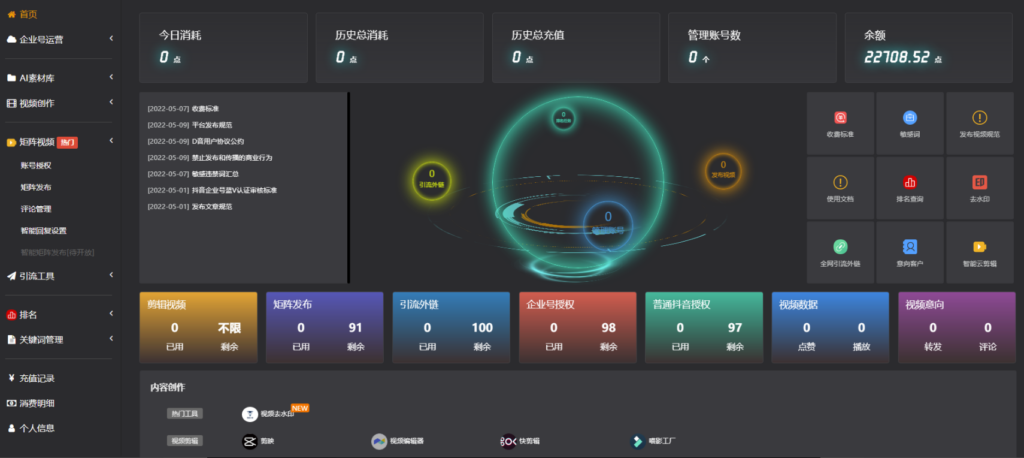The image size is (1024, 458).
Task: Open the 收藏标准 quick tile icon
Action: point(840,118)
